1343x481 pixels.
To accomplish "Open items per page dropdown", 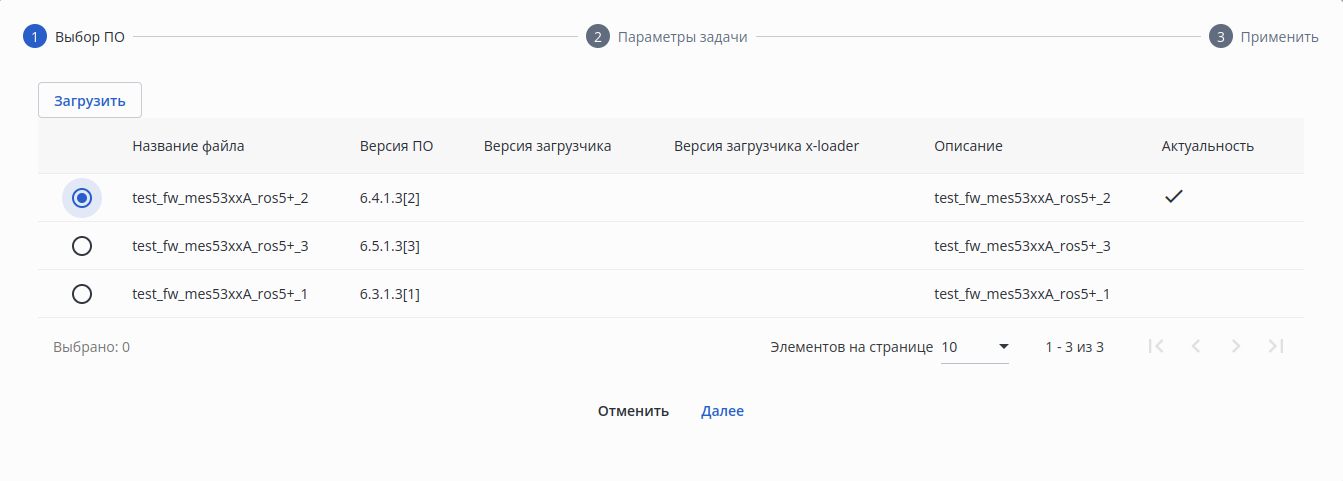I will tap(975, 347).
